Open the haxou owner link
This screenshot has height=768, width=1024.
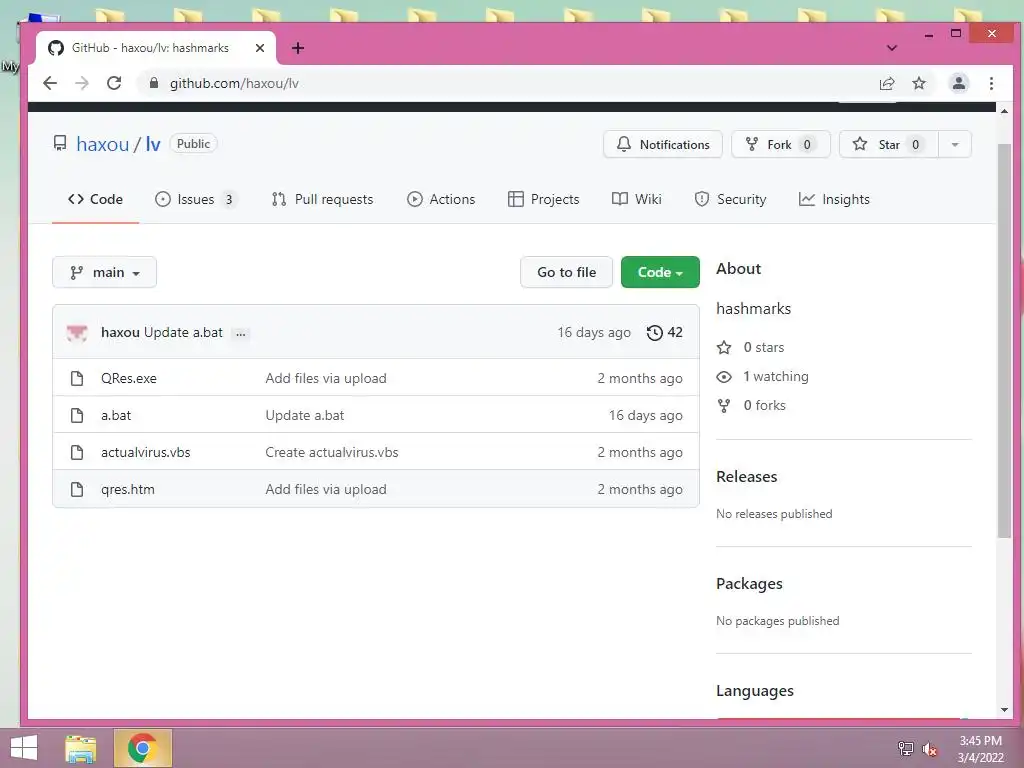[x=103, y=144]
